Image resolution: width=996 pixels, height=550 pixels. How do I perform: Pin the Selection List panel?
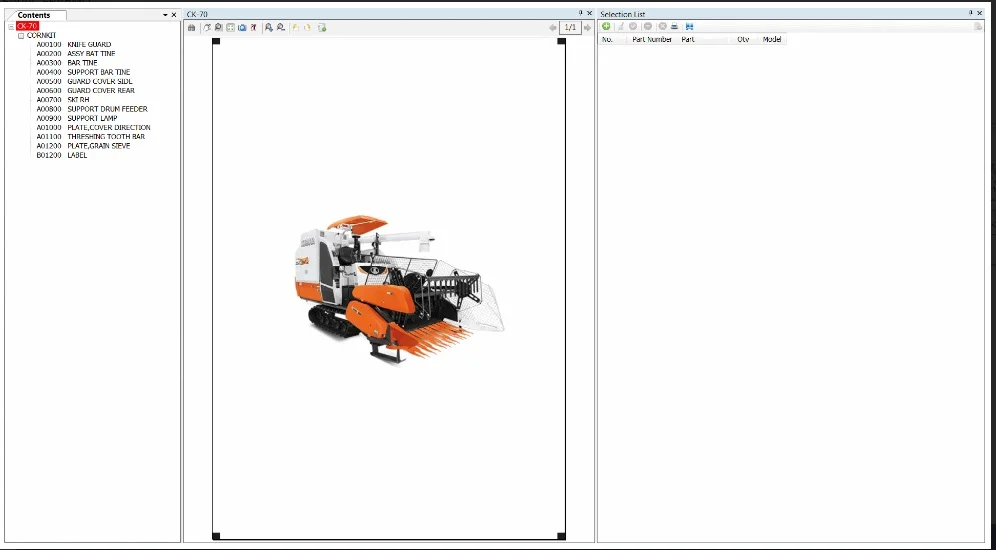point(971,13)
